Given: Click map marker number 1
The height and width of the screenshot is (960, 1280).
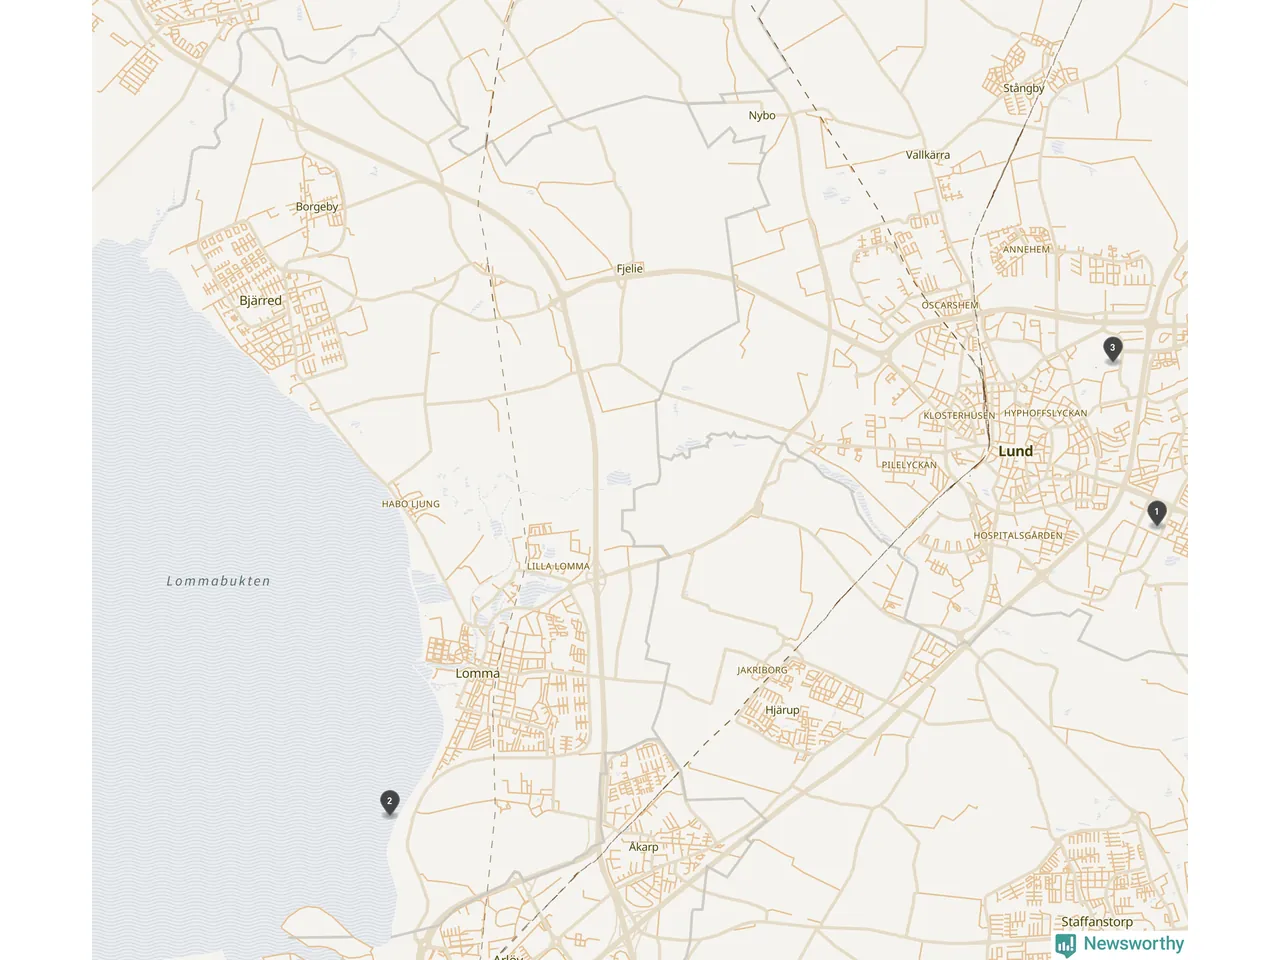Looking at the screenshot, I should coord(1157,513).
